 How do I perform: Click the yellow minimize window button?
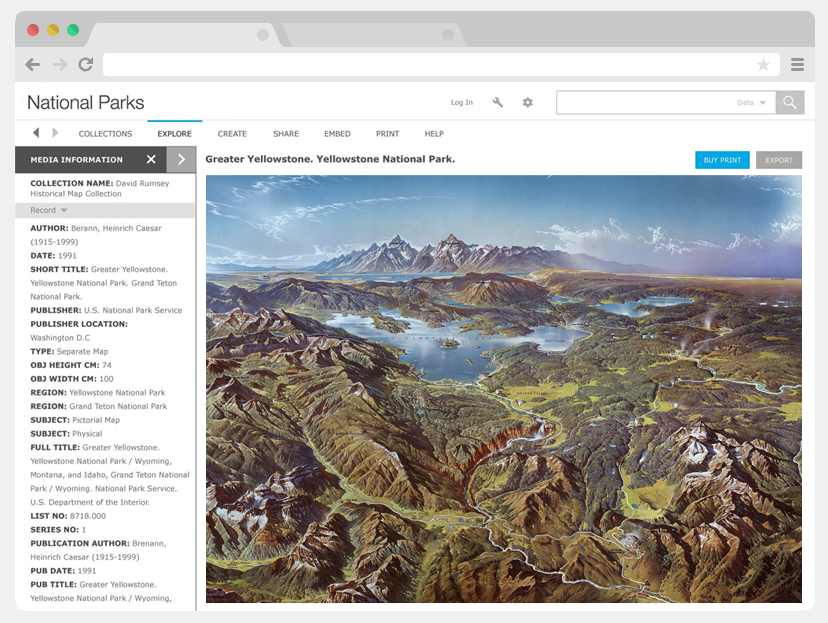(53, 30)
